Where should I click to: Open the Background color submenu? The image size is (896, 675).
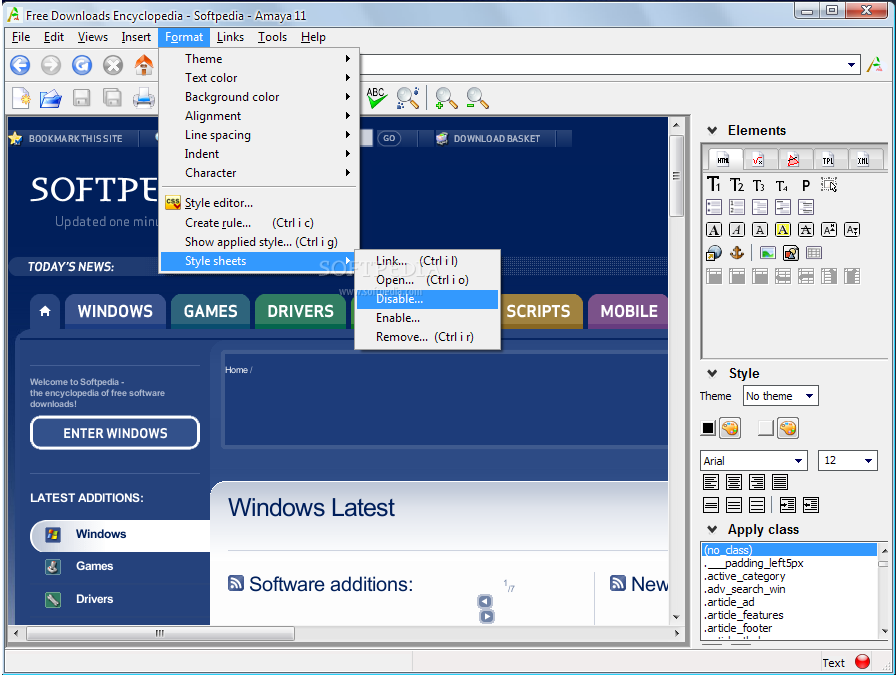(259, 97)
